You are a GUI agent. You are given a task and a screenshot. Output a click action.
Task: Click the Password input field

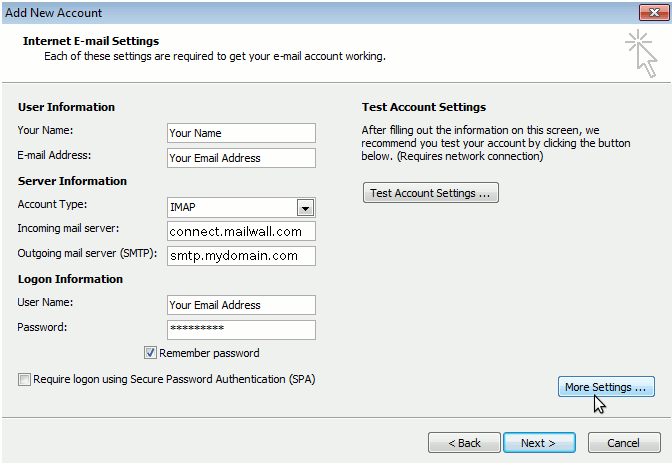(x=241, y=330)
